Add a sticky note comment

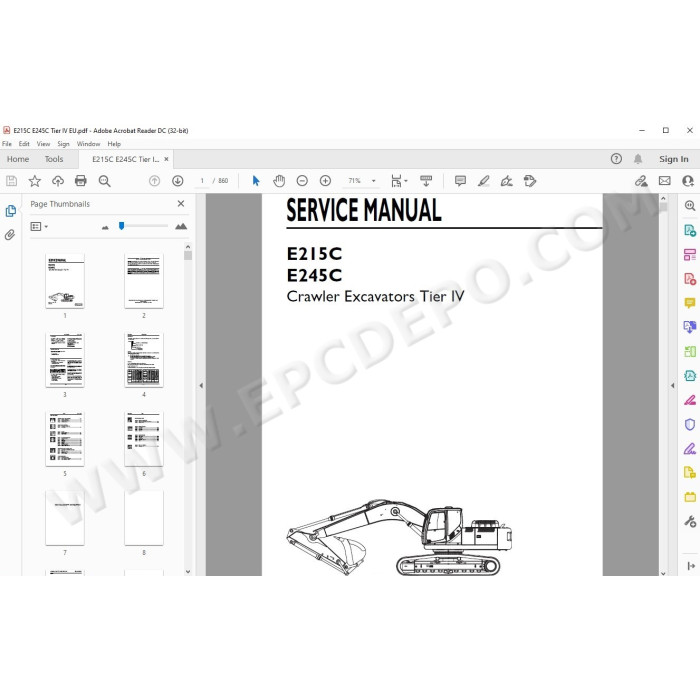(460, 181)
